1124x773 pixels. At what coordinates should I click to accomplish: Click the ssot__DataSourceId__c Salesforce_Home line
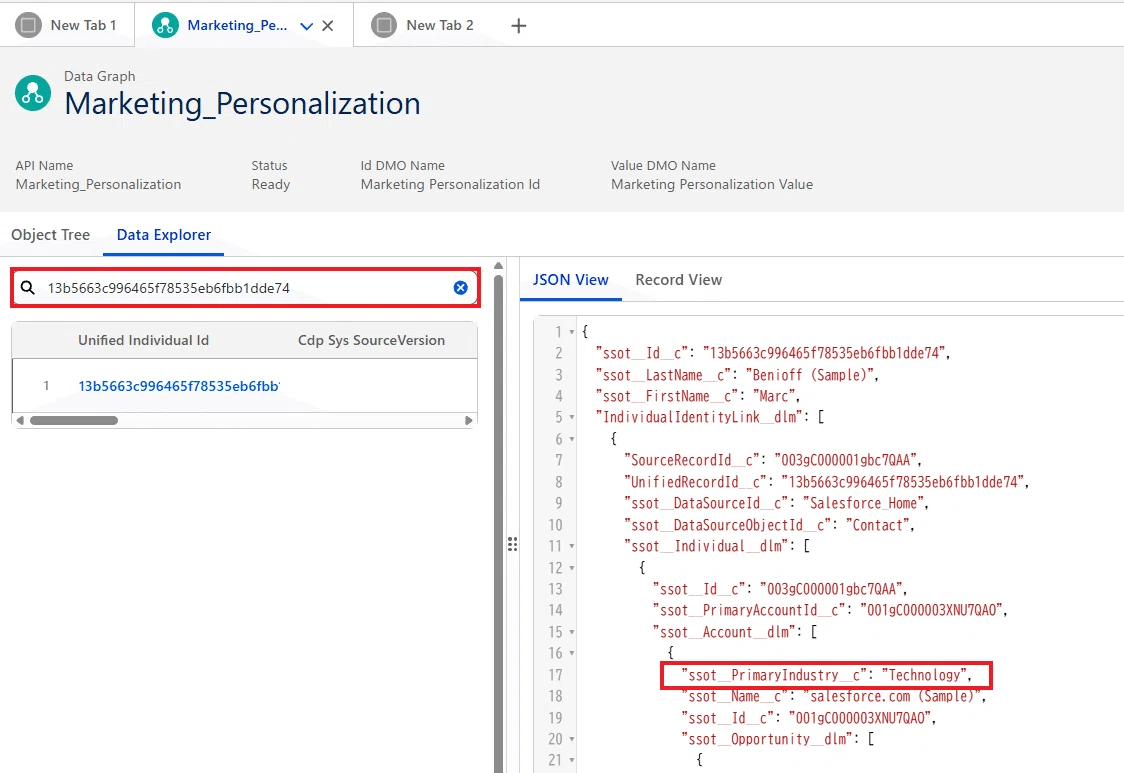pyautogui.click(x=776, y=503)
